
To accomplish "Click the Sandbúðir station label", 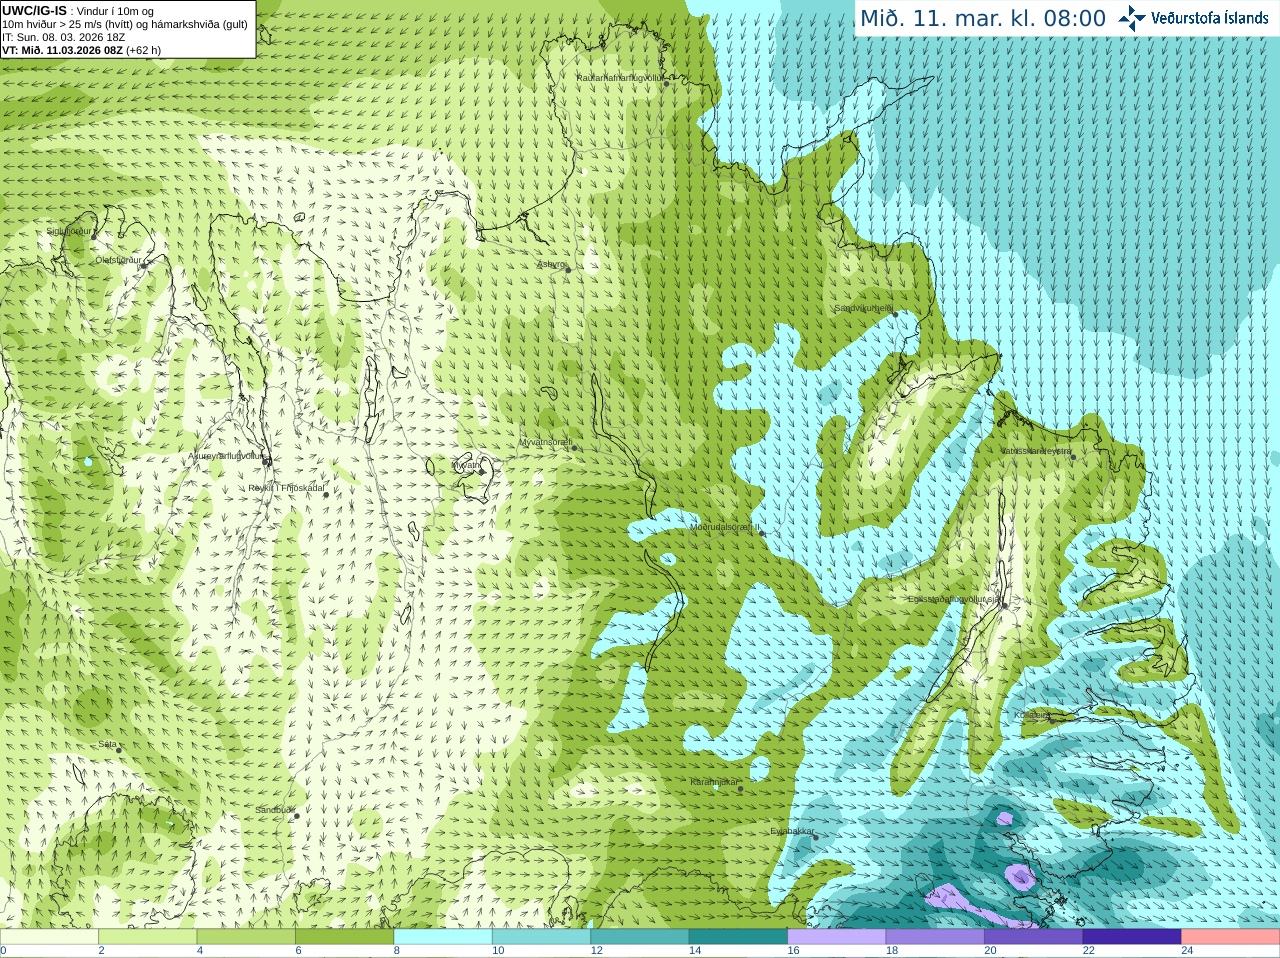I will (x=274, y=810).
